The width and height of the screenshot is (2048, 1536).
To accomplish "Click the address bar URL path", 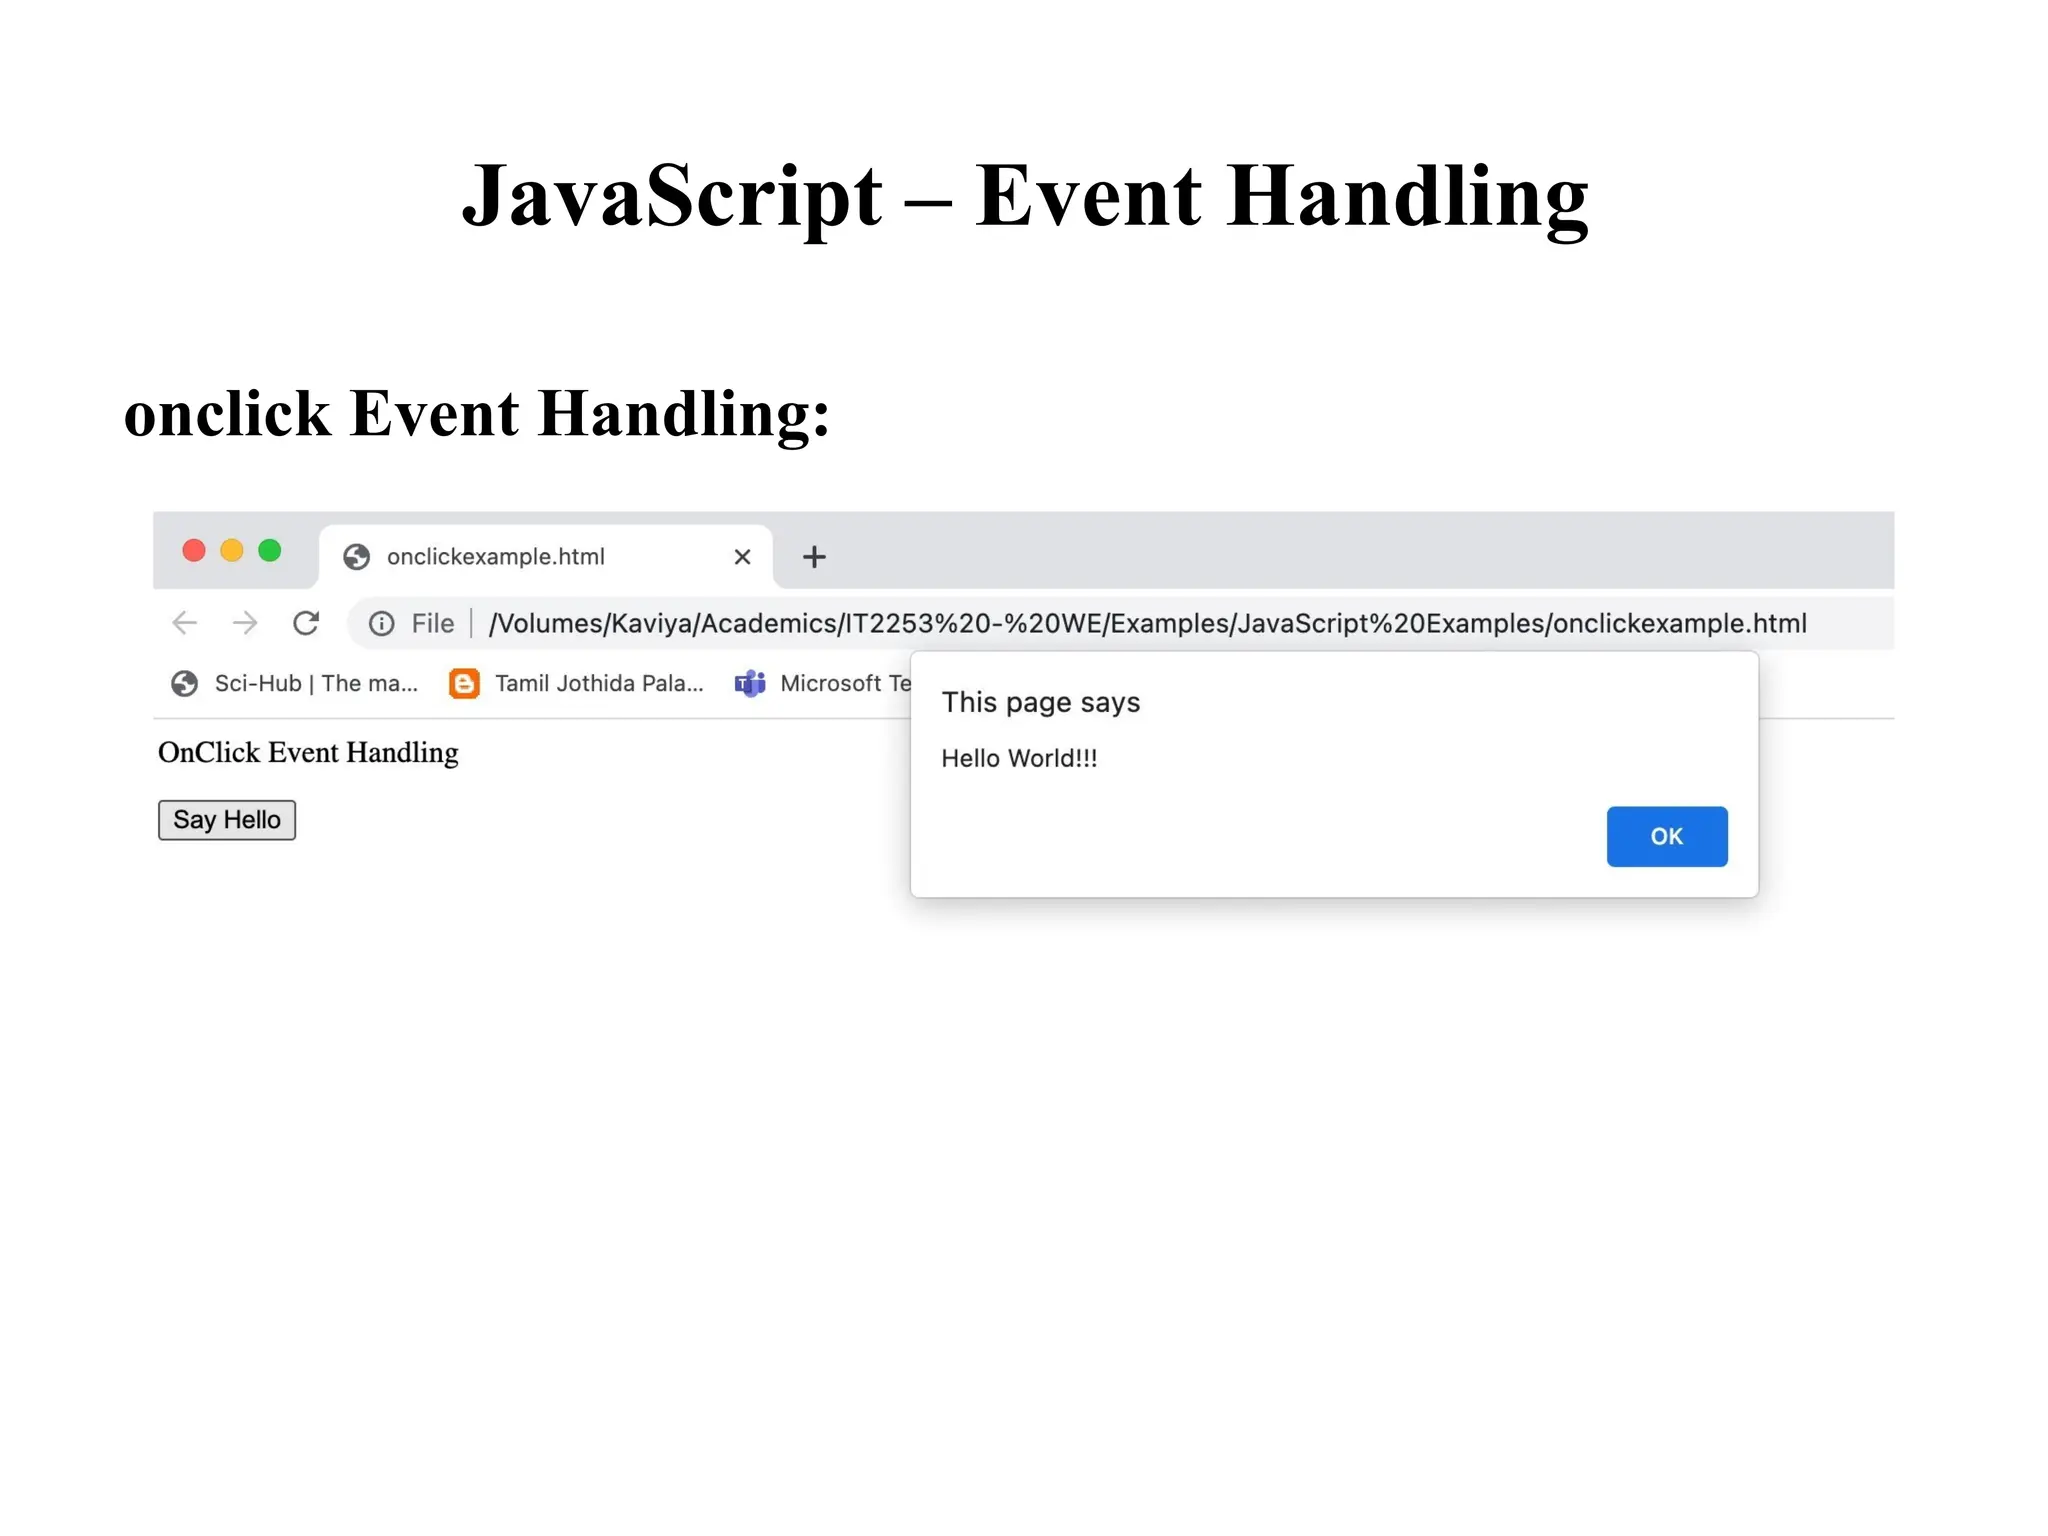I will coord(1147,624).
